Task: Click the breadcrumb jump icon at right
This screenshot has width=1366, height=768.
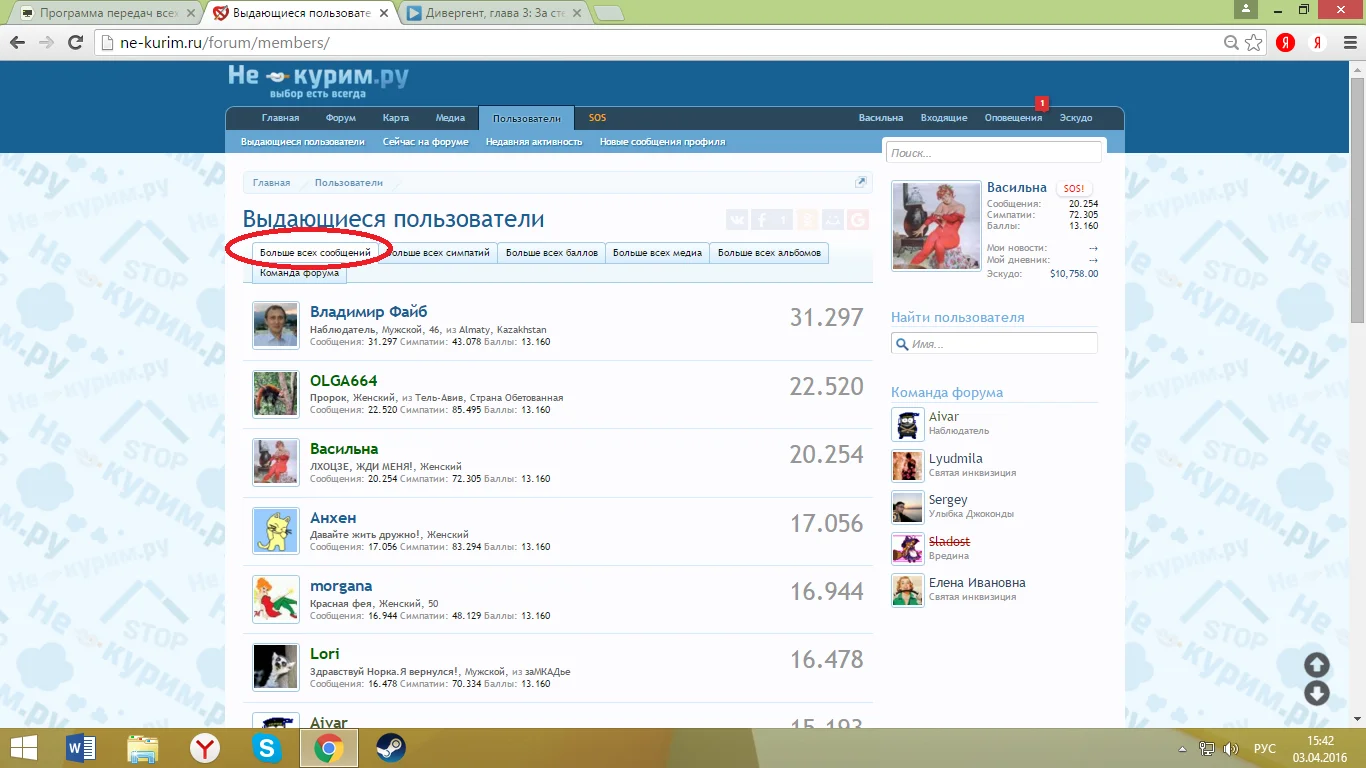Action: pos(860,182)
